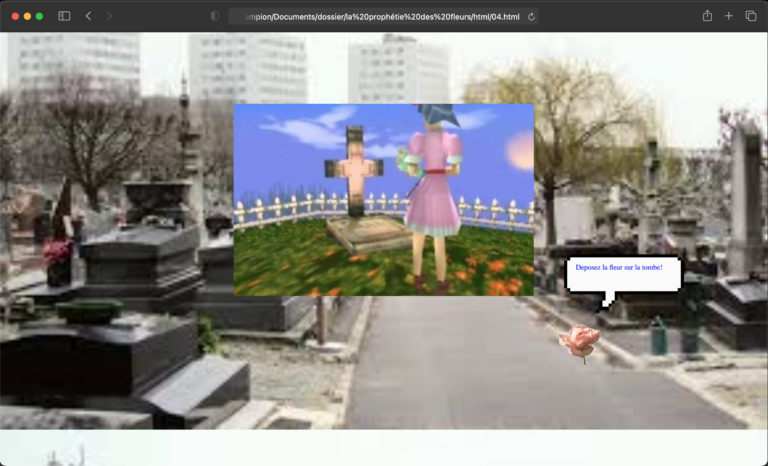768x466 pixels.
Task: Open a new tab with plus button
Action: [729, 16]
